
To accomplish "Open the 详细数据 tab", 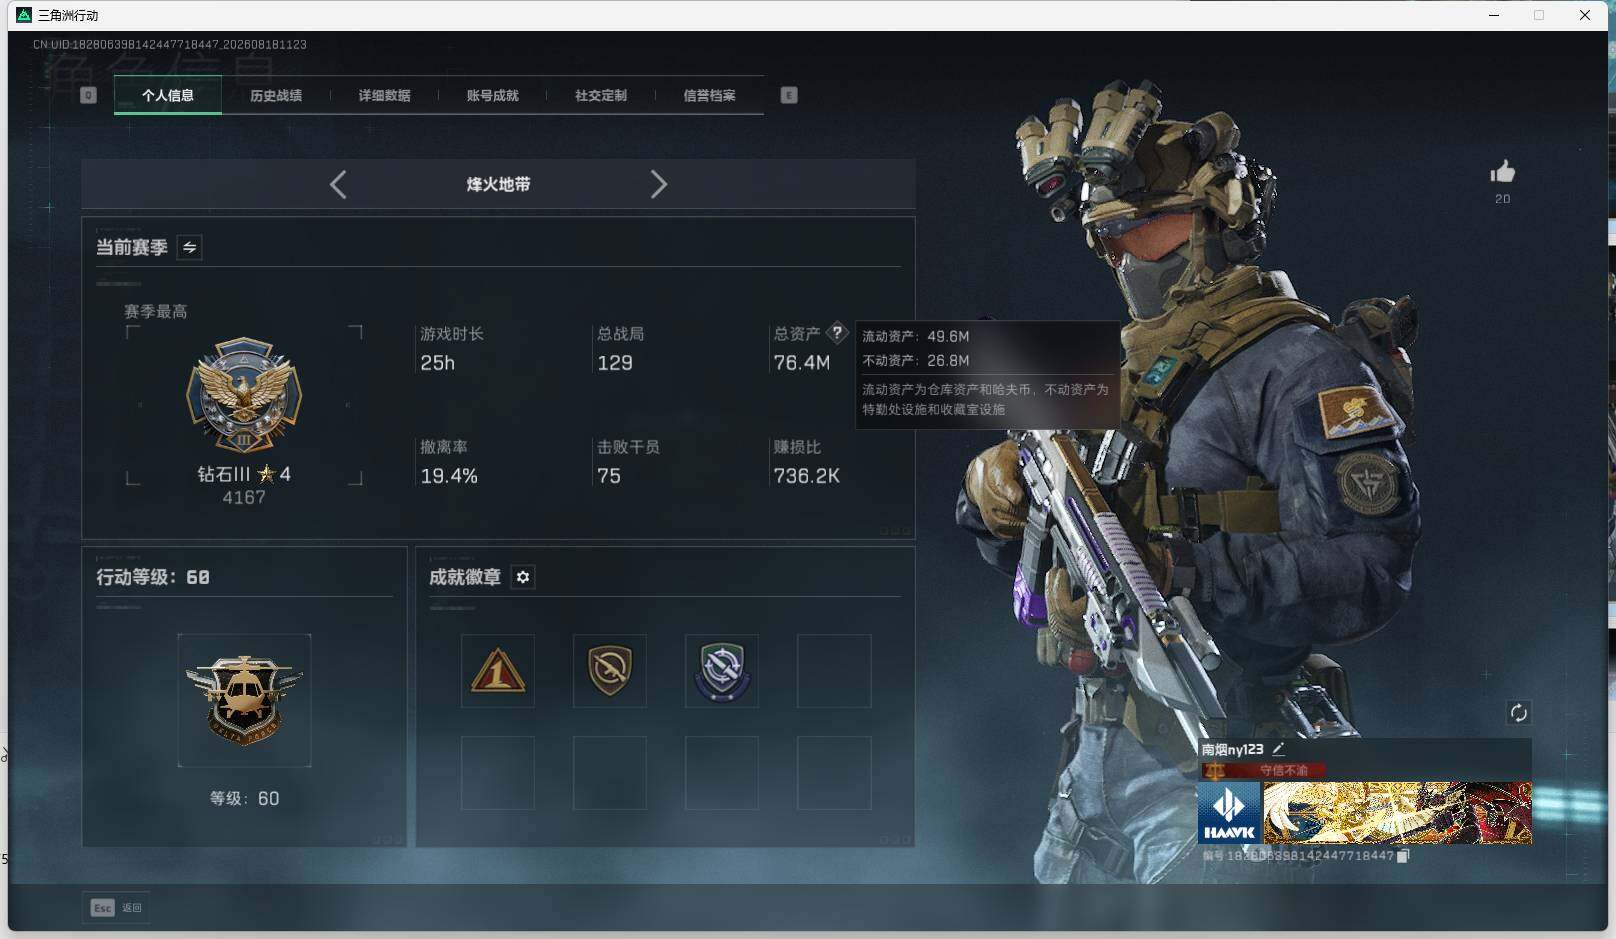I will (384, 95).
